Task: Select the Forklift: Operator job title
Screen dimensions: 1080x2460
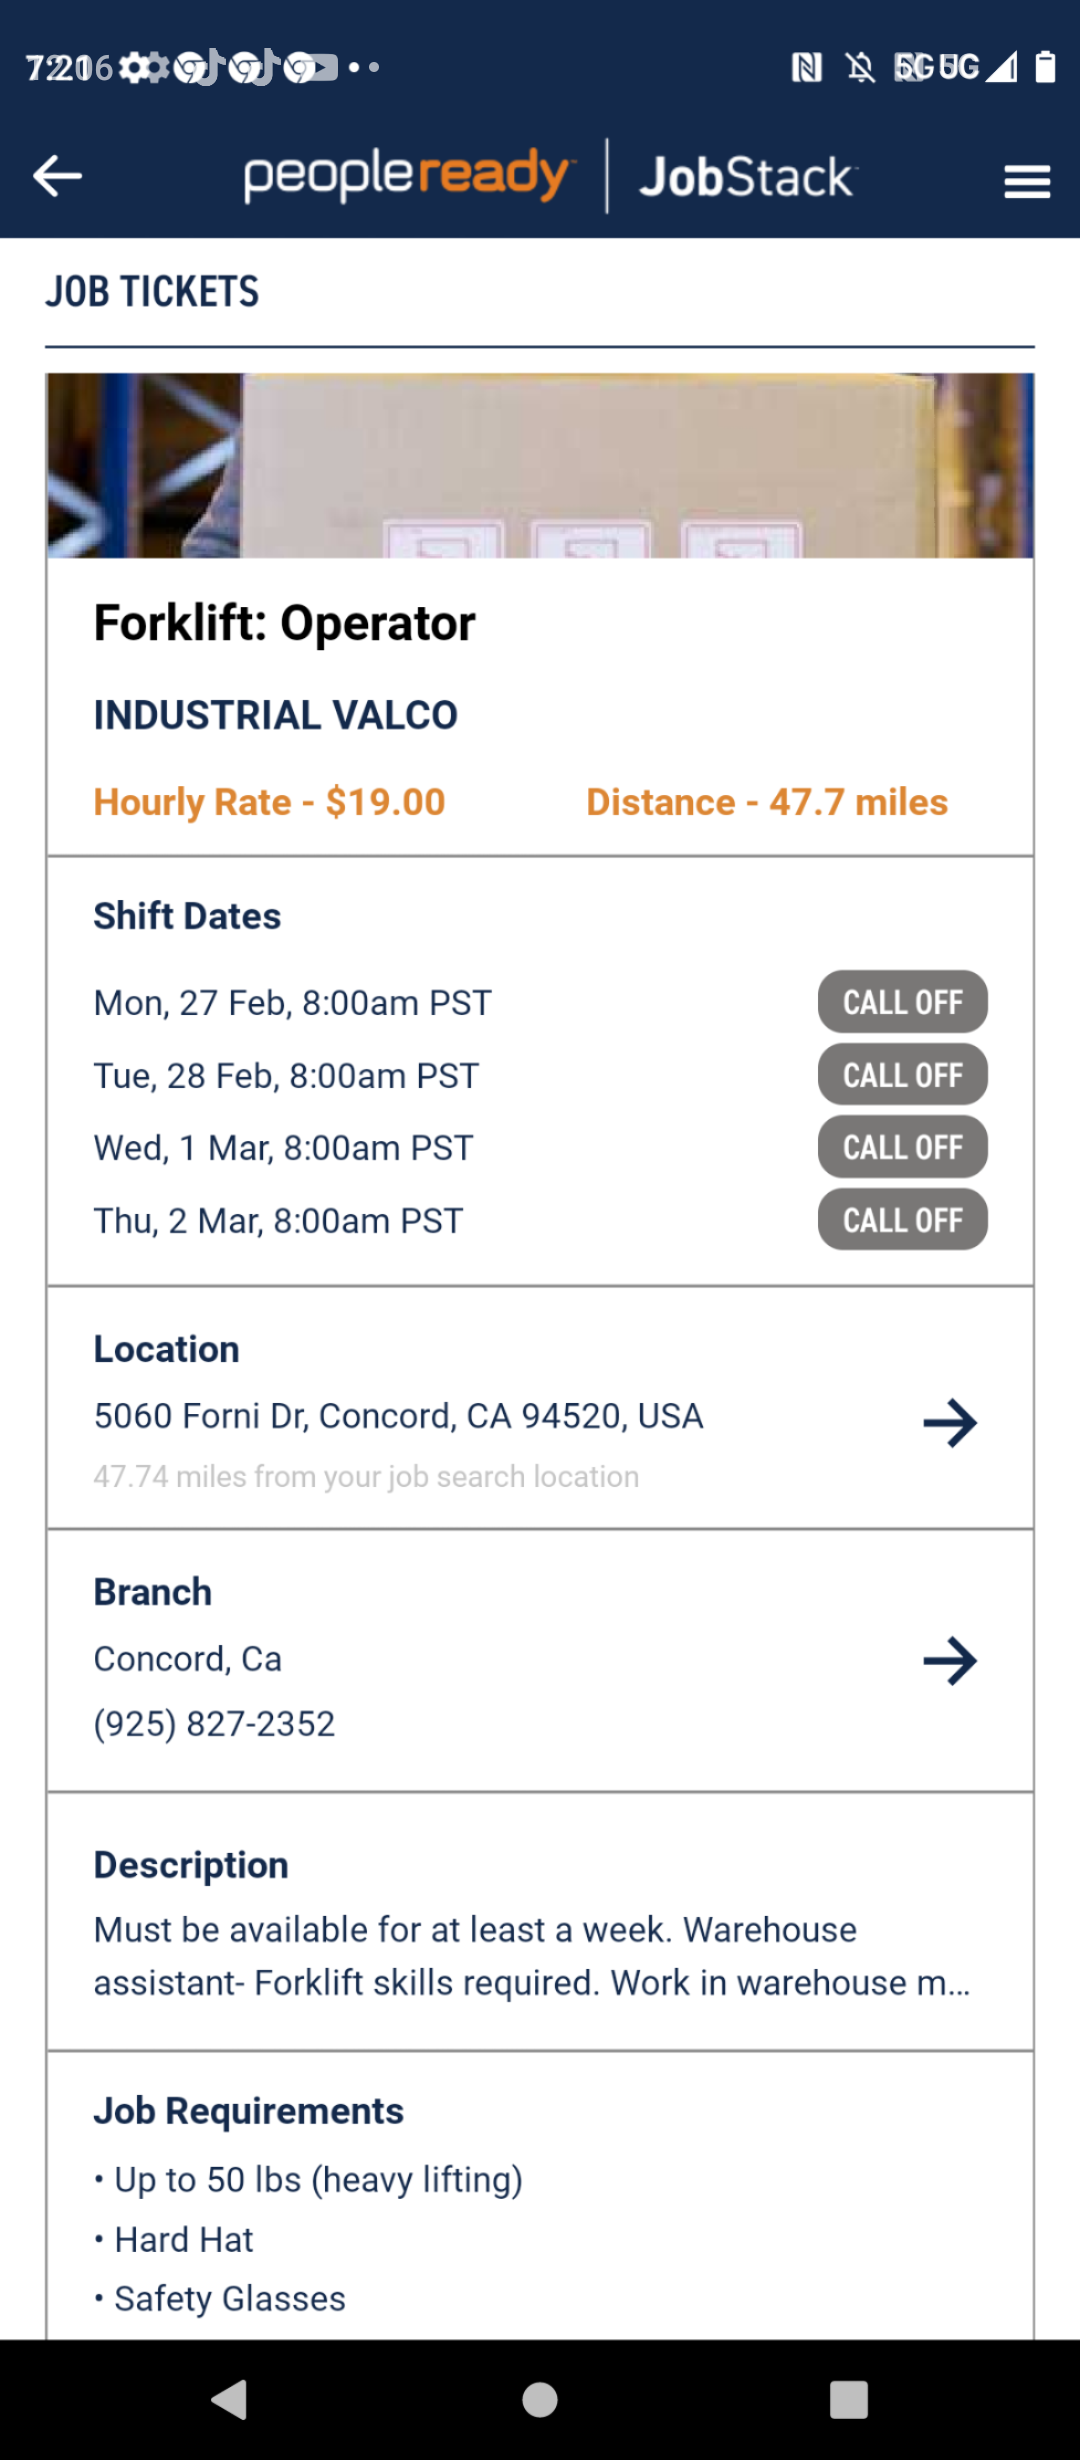Action: point(285,623)
